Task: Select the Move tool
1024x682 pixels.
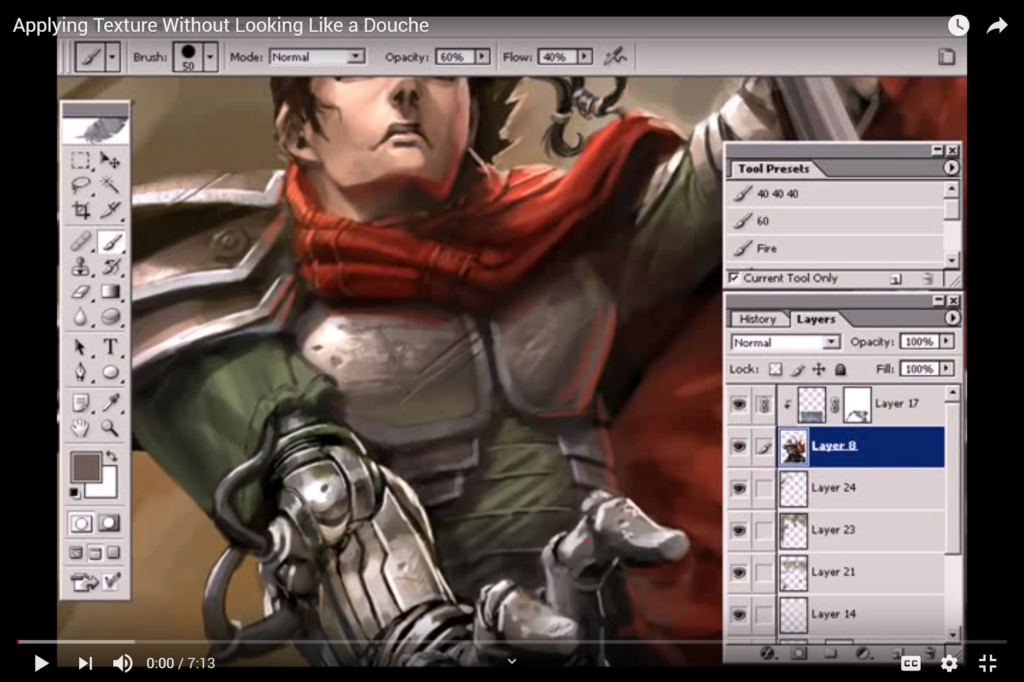Action: (x=110, y=160)
